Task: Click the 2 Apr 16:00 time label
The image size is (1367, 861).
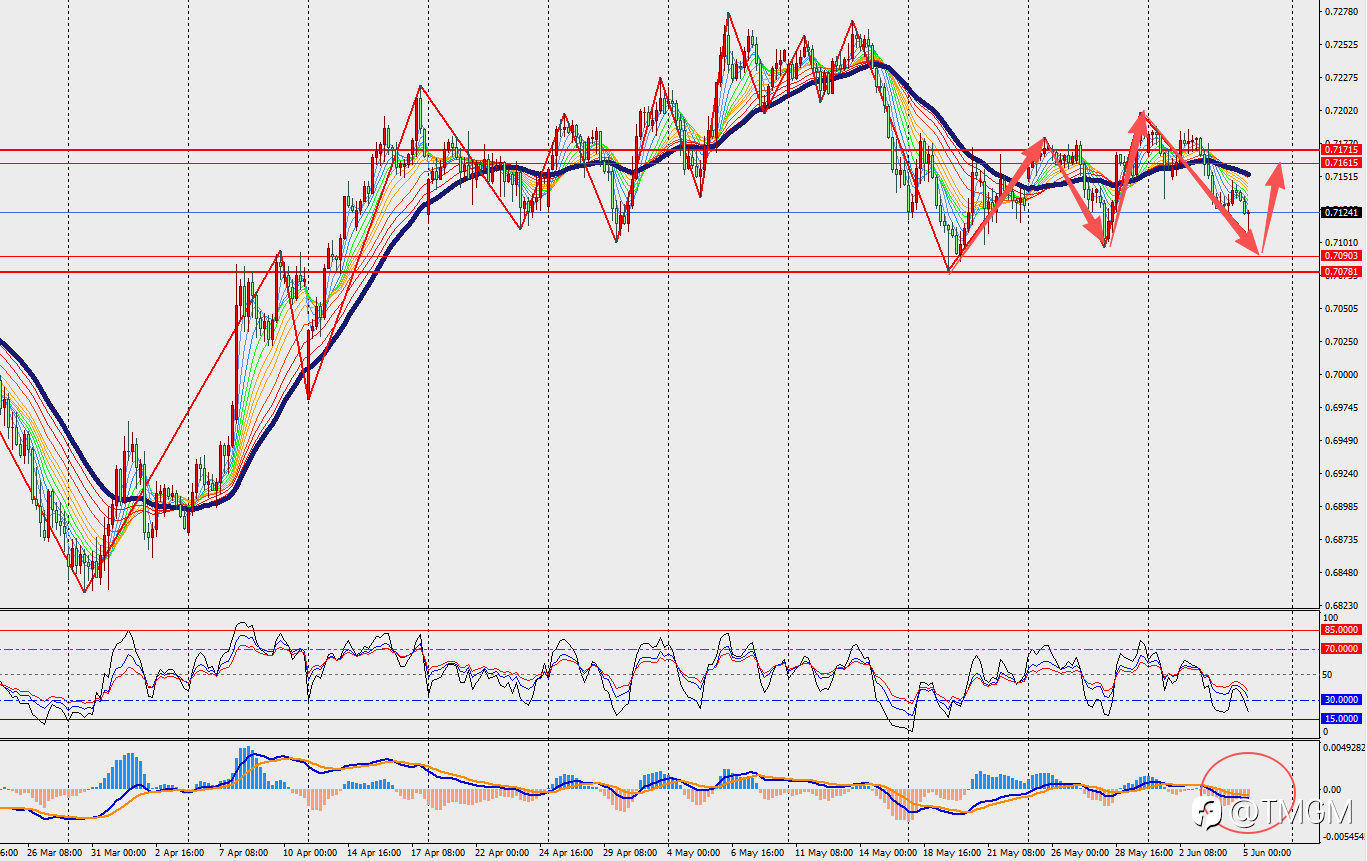Action: 180,853
